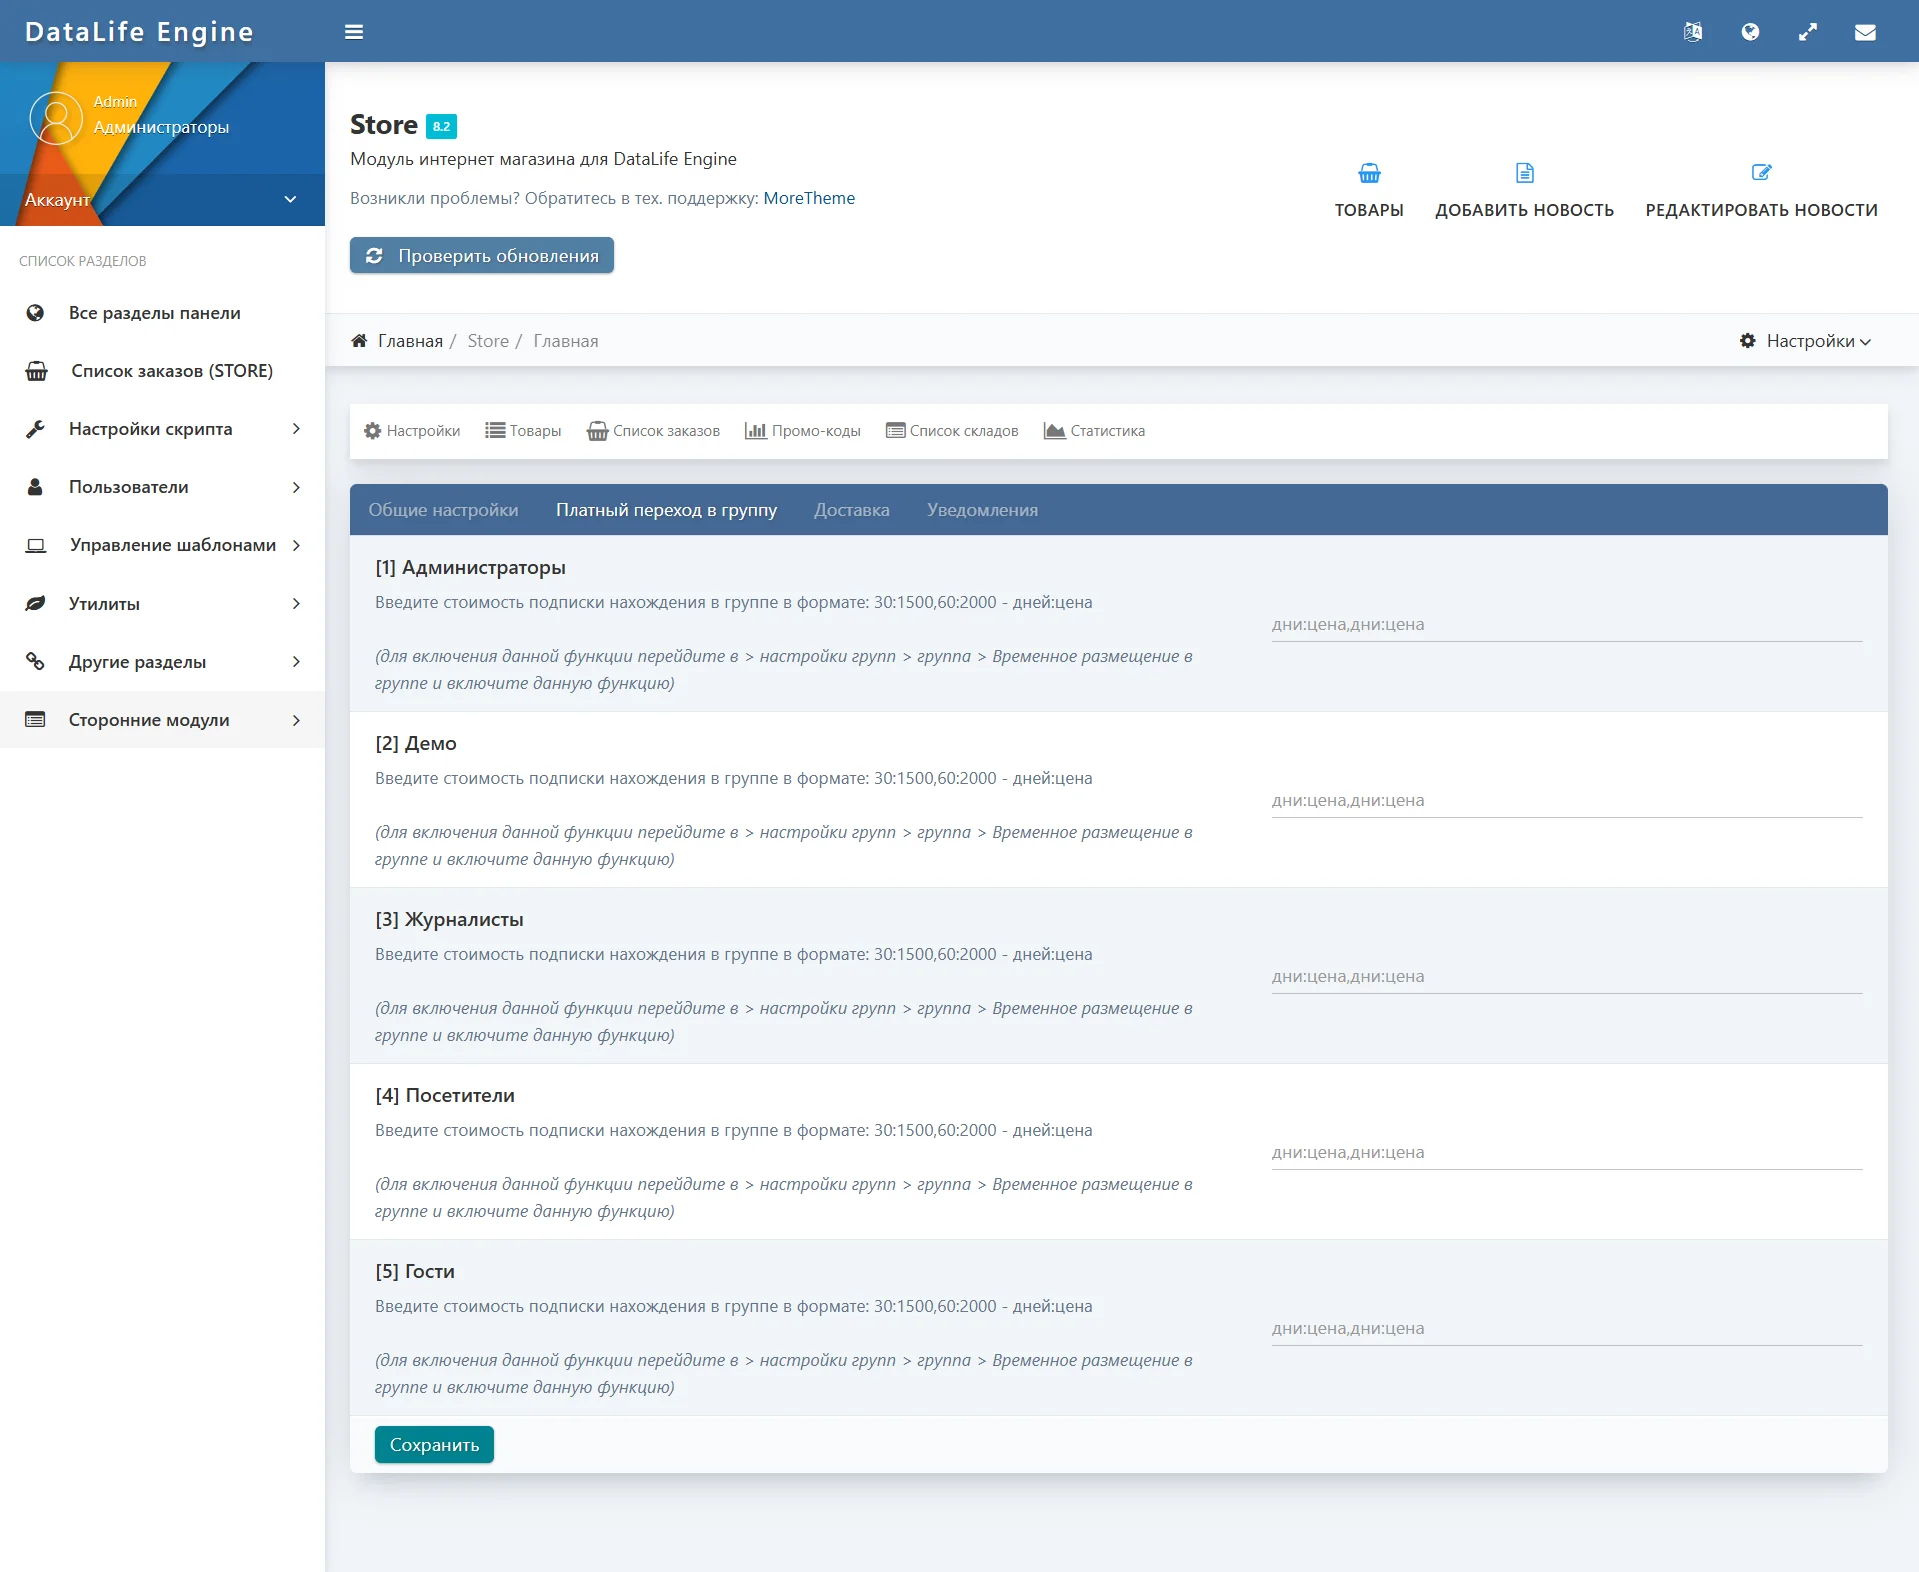Click the globe icon in top bar
The height and width of the screenshot is (1572, 1919).
[x=1750, y=32]
